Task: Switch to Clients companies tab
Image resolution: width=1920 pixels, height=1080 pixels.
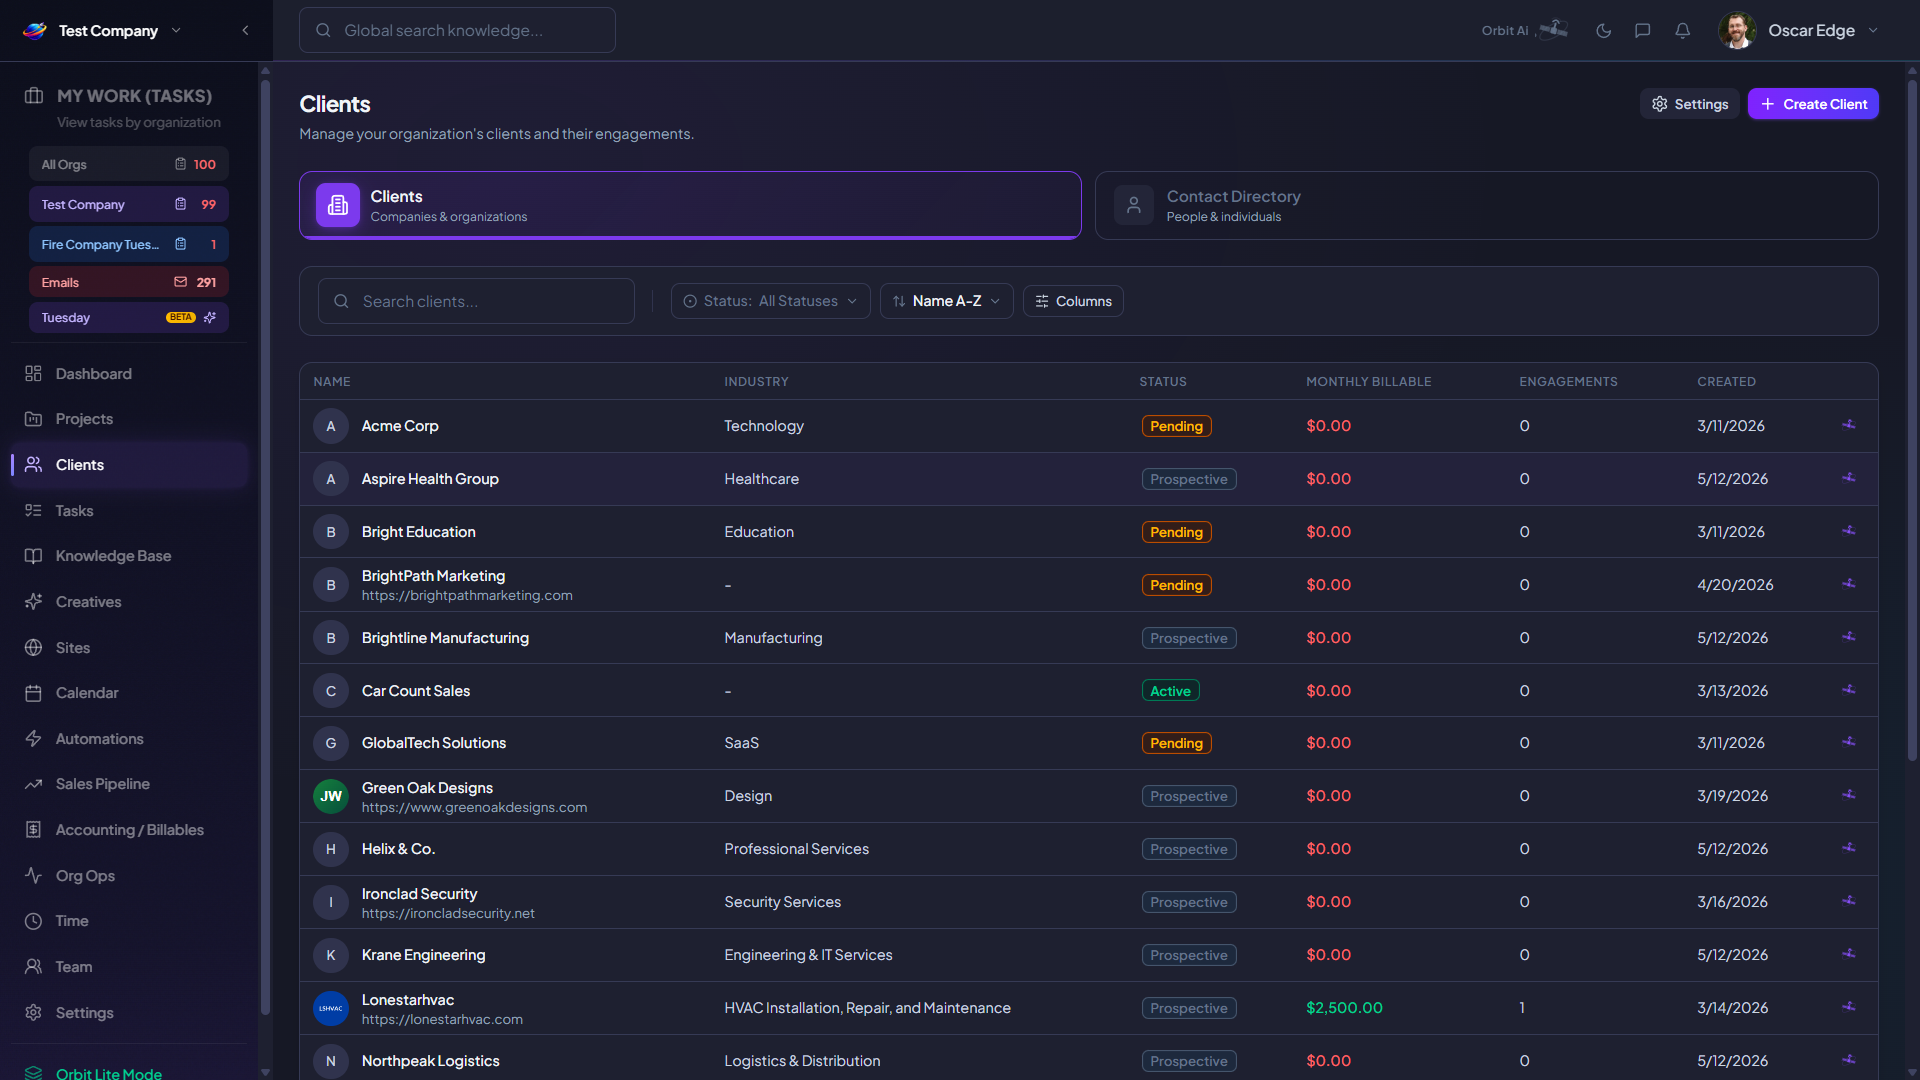Action: coord(690,205)
